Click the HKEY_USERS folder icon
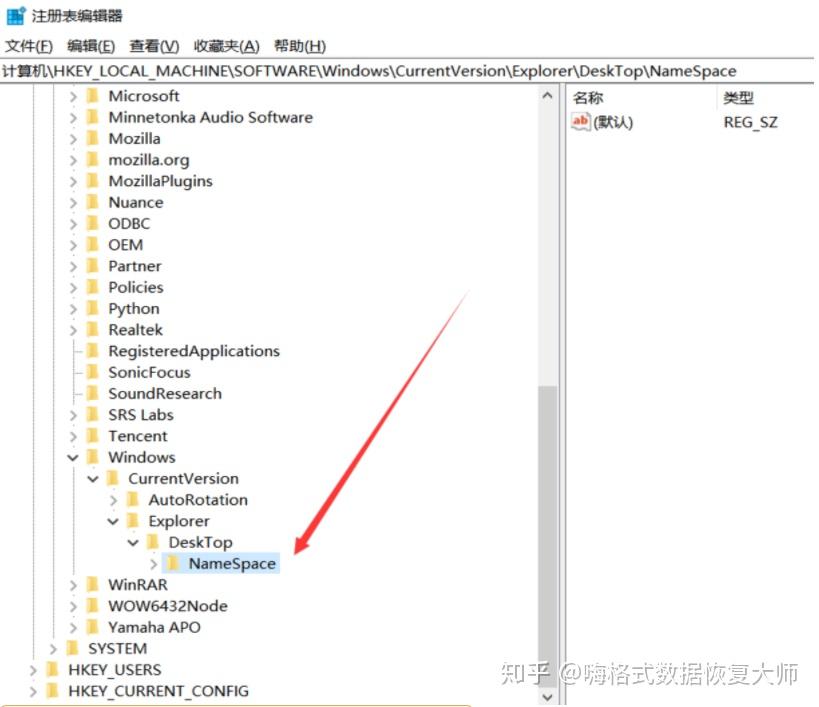This screenshot has height=707, width=819. (x=53, y=669)
